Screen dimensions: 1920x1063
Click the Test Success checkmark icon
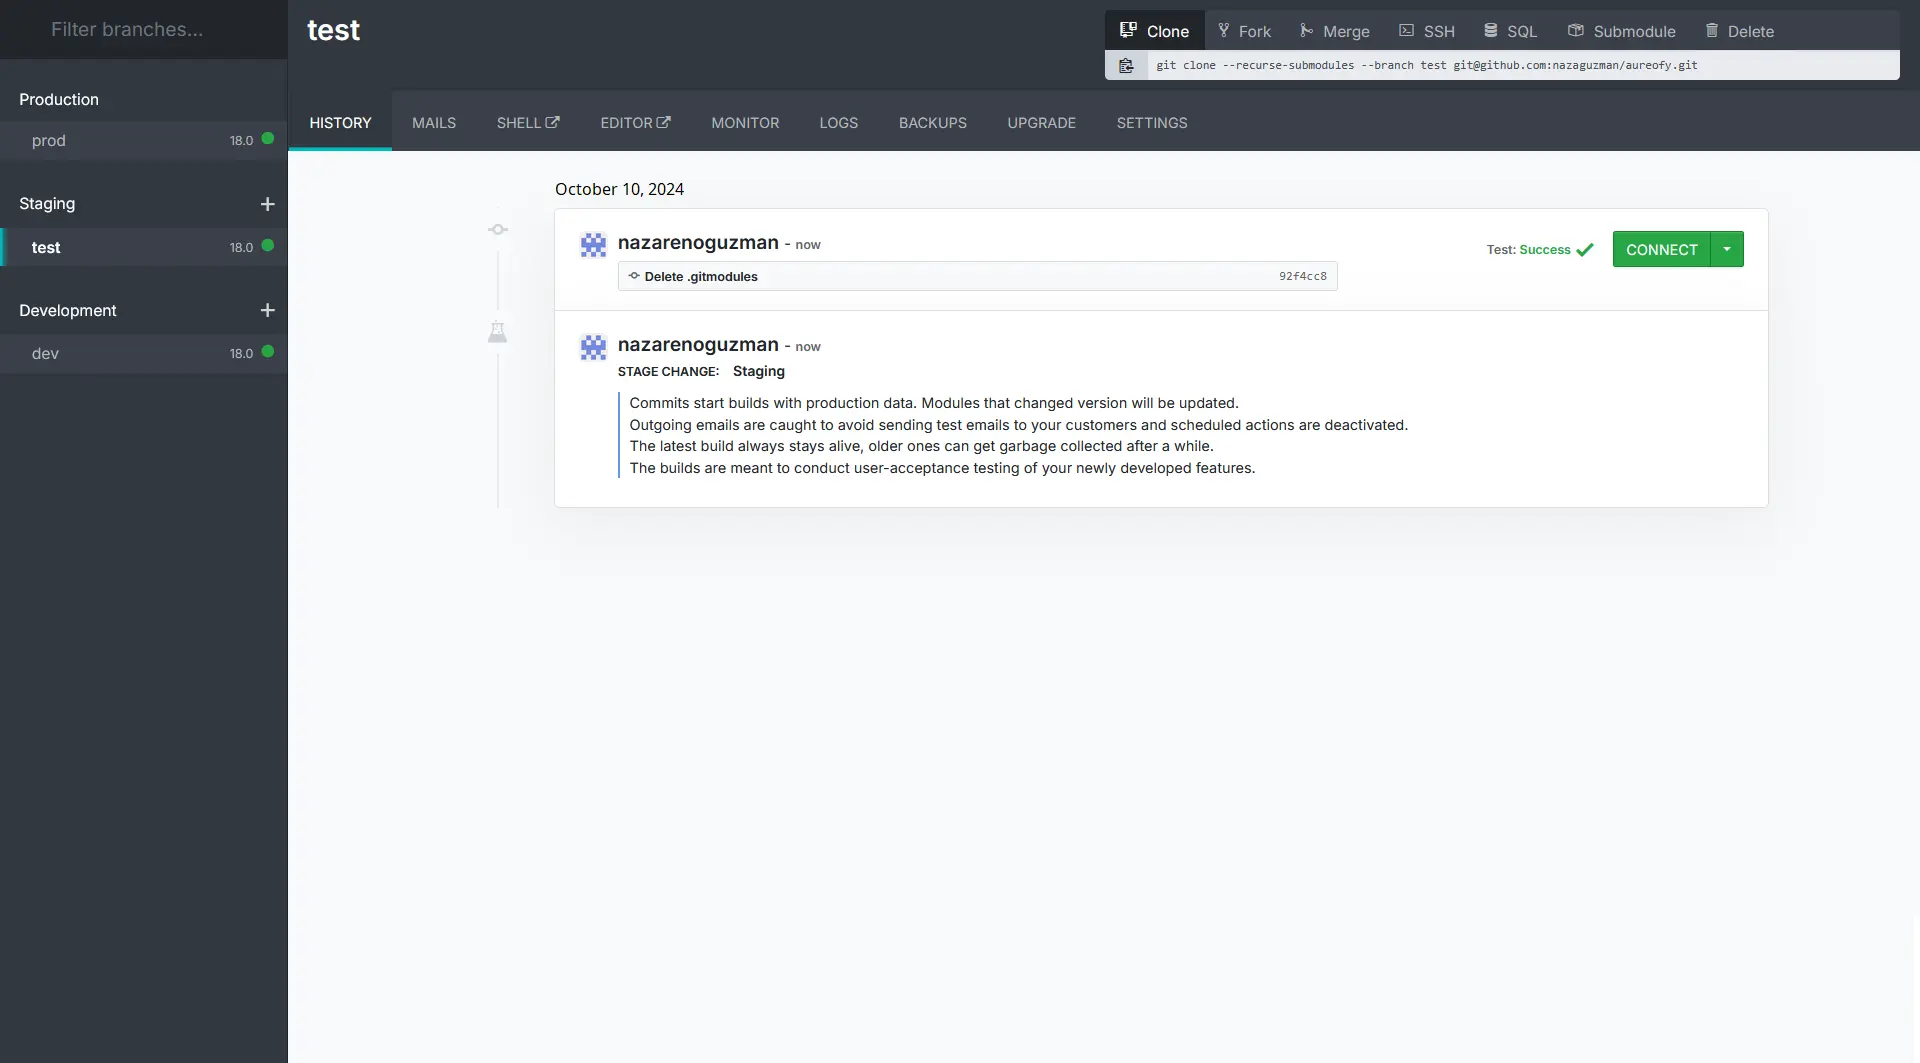click(1585, 250)
